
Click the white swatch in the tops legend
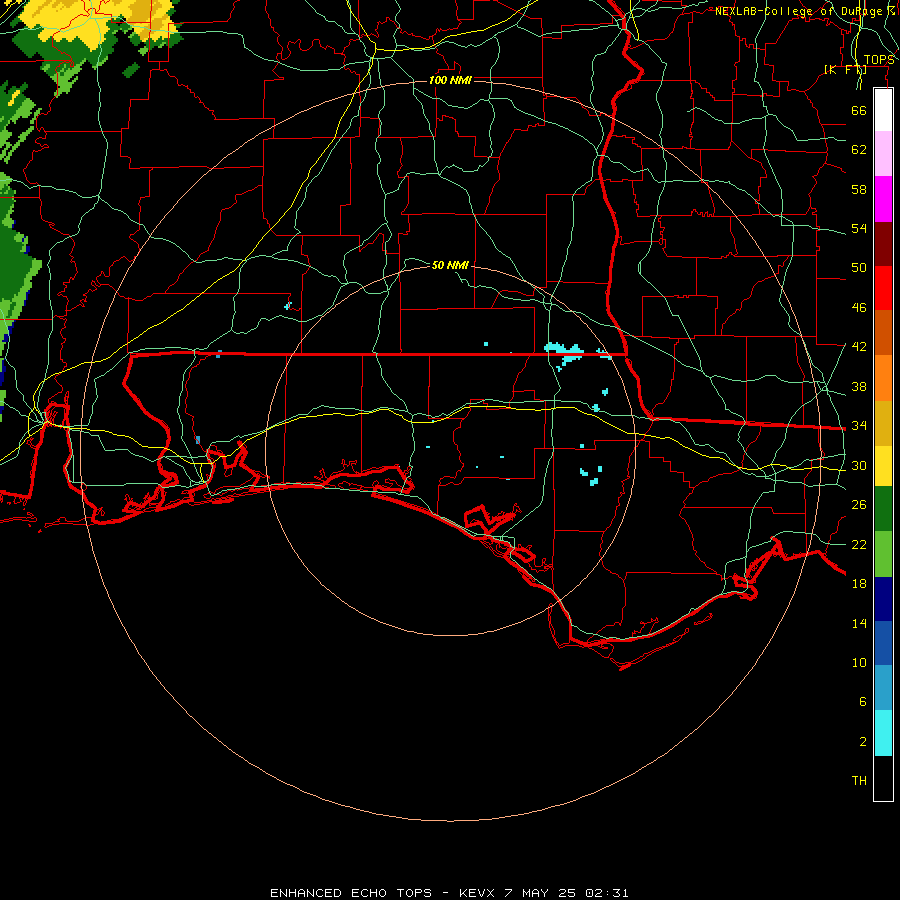883,110
